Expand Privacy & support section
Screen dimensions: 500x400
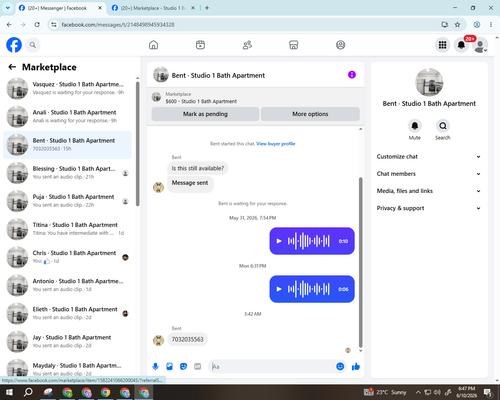pos(429,208)
